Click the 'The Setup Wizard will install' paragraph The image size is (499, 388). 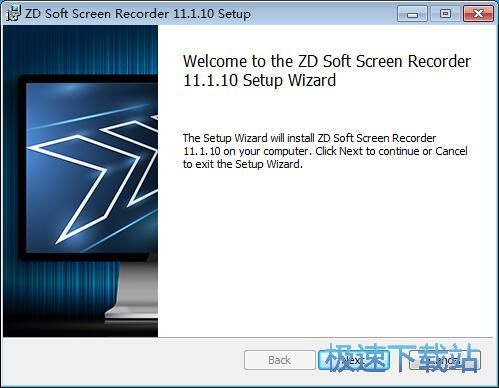click(325, 151)
